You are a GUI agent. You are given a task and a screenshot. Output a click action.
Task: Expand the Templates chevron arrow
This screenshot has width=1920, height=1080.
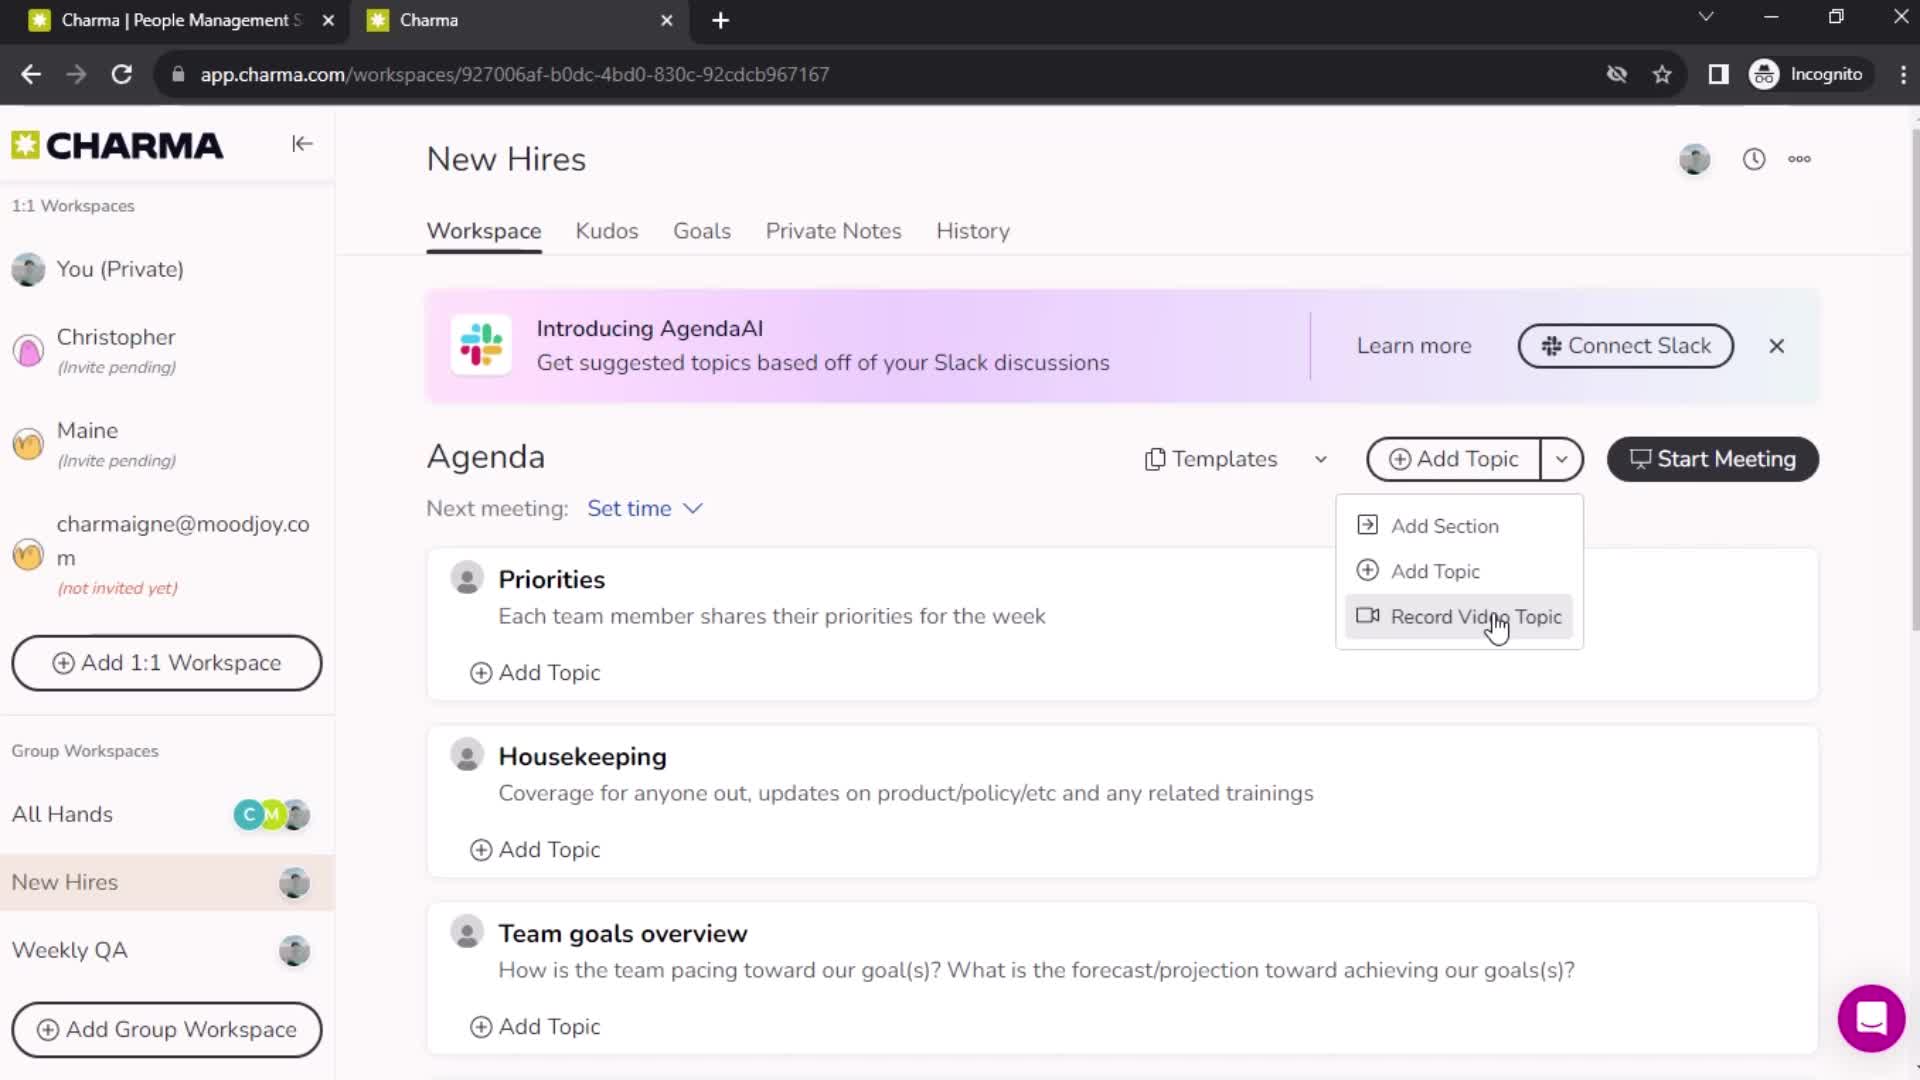click(1321, 460)
